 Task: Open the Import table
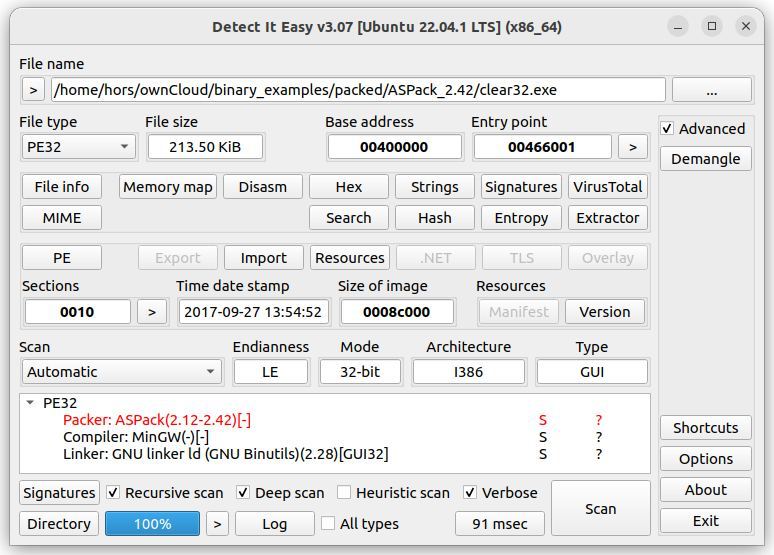(x=264, y=258)
